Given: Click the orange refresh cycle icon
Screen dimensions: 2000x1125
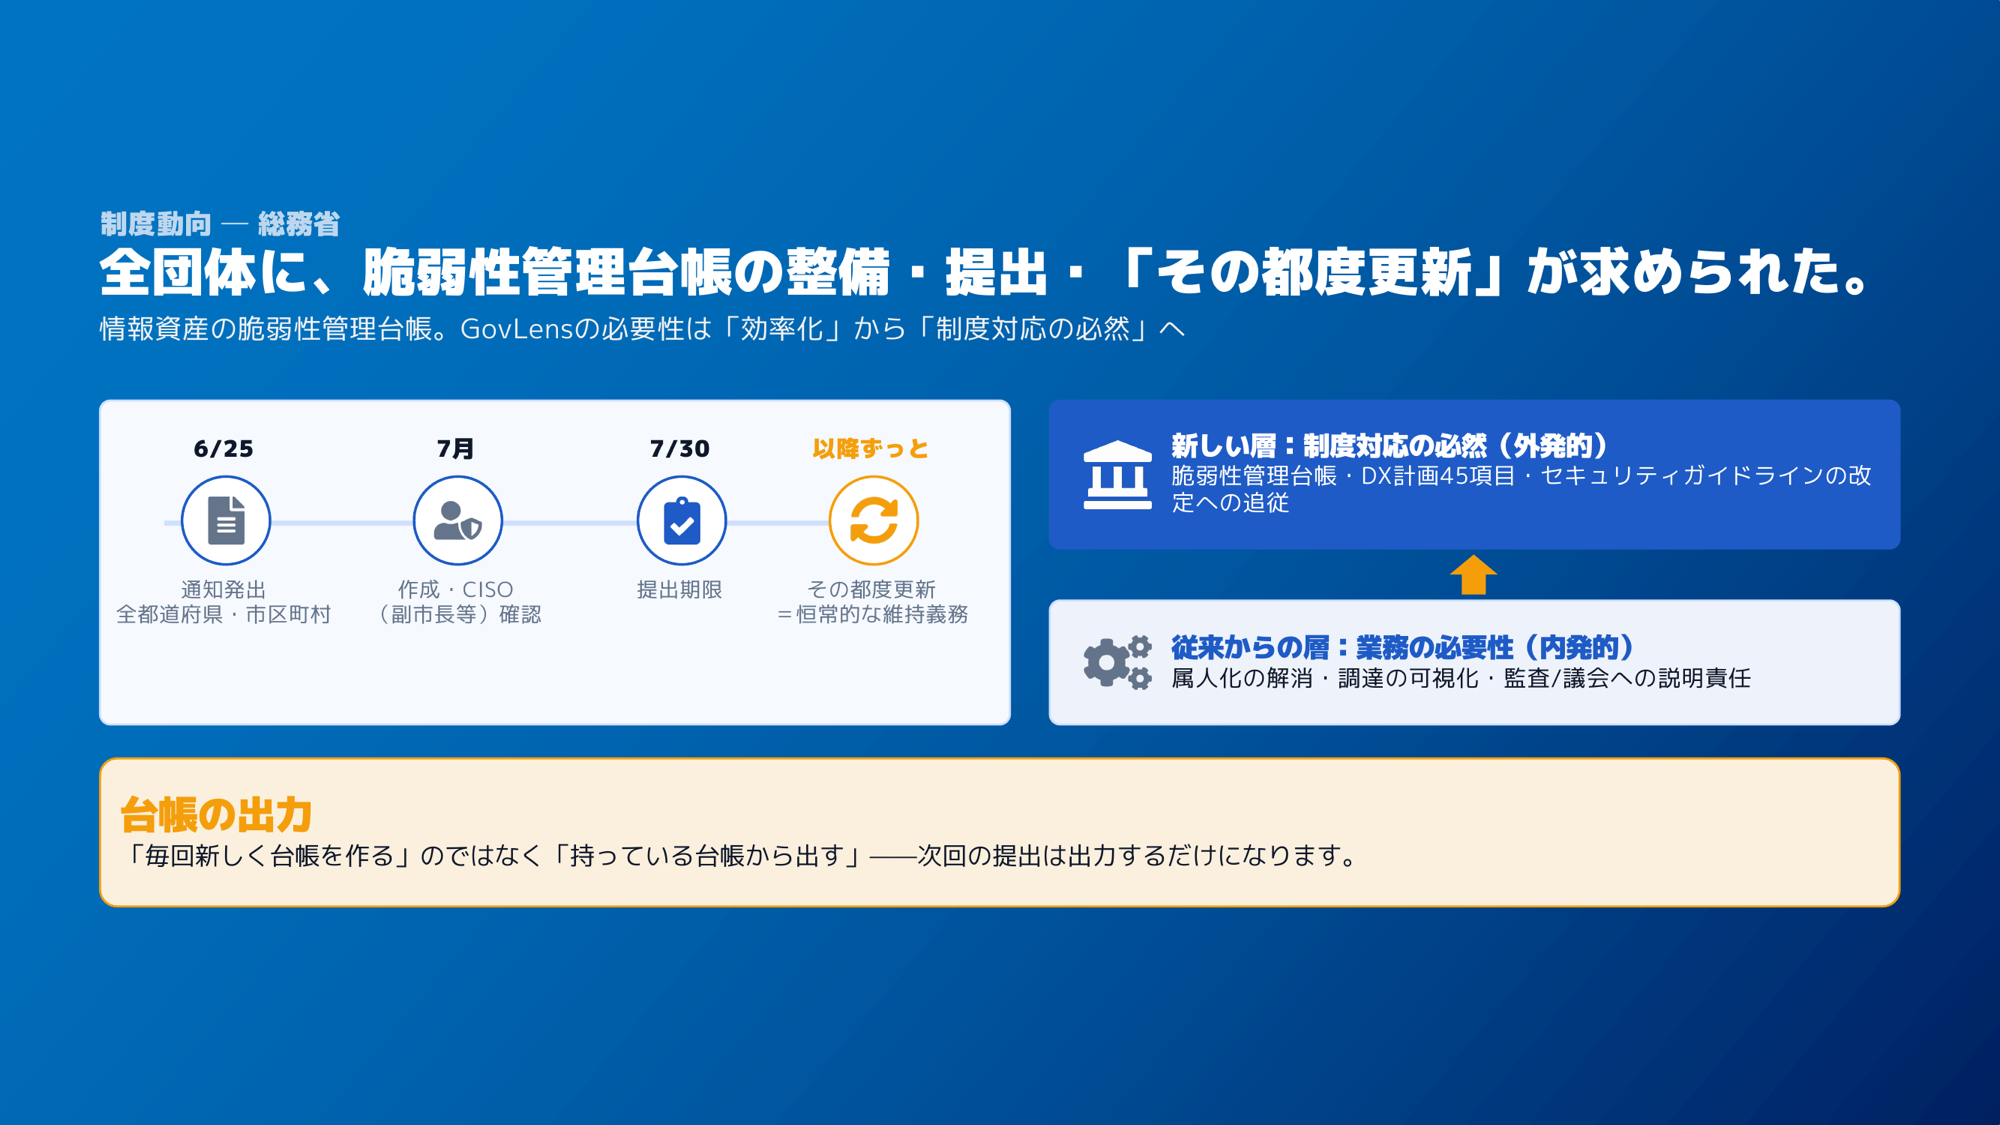Looking at the screenshot, I should (x=874, y=521).
